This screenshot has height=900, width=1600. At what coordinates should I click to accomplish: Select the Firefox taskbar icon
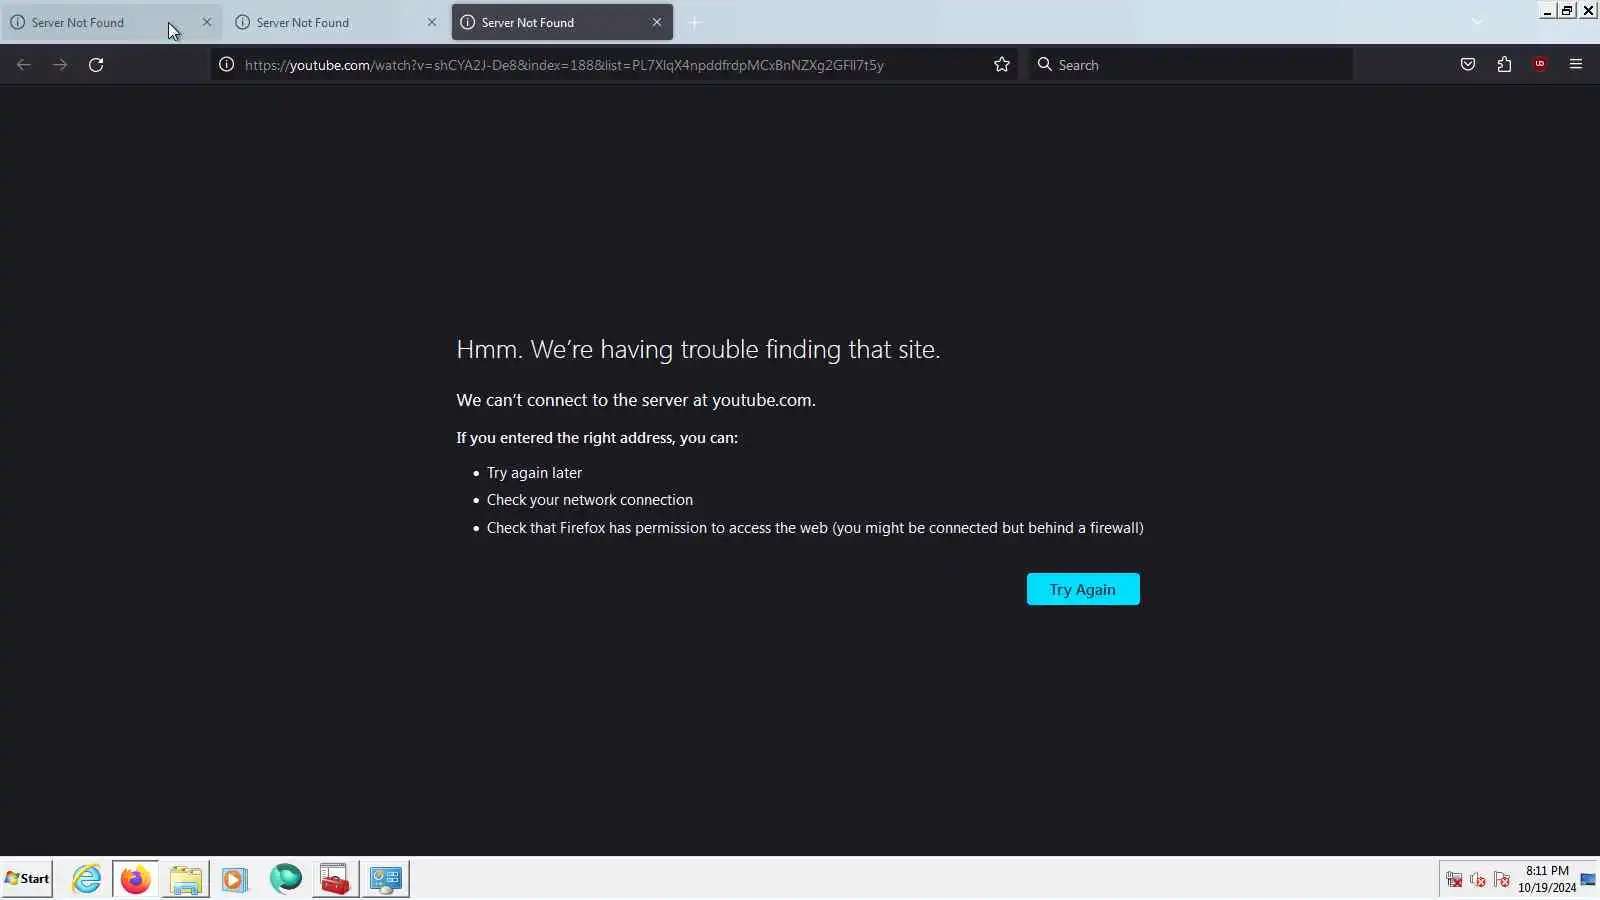(x=135, y=879)
